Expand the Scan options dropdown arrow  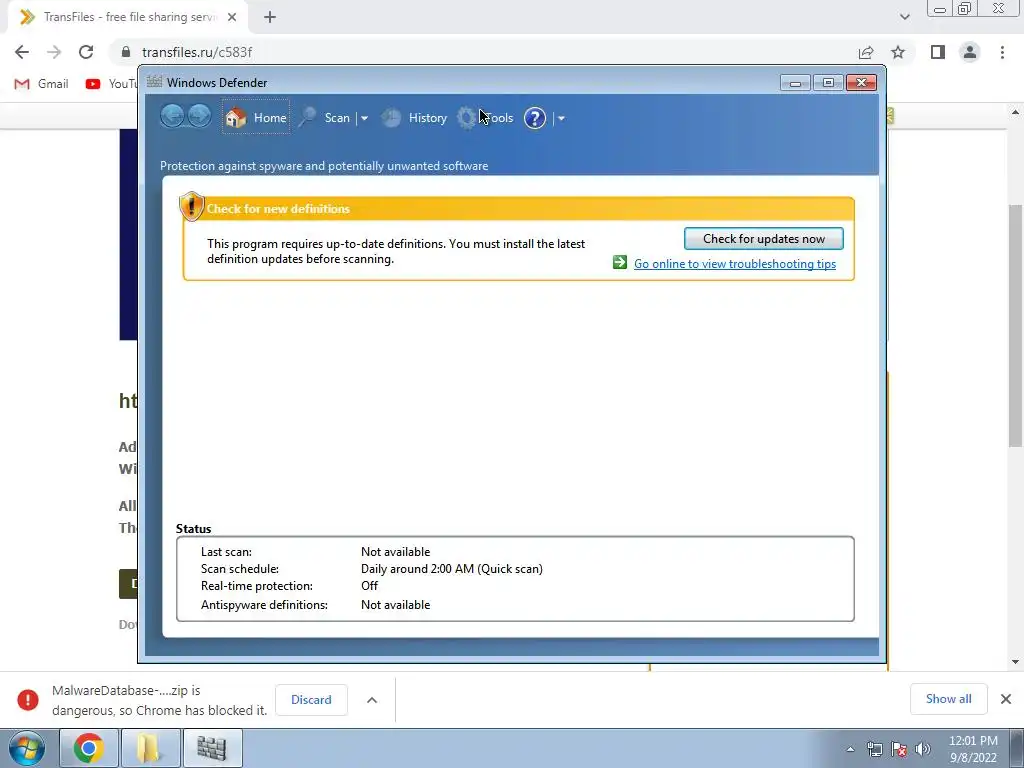364,118
